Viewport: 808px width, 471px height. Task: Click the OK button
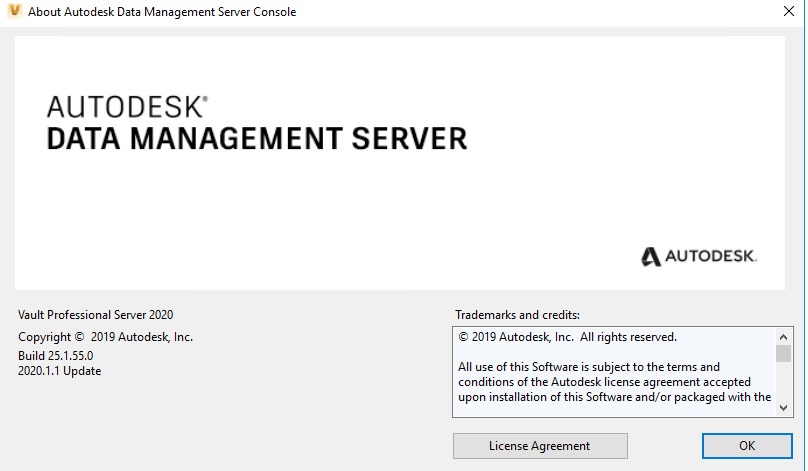(747, 446)
